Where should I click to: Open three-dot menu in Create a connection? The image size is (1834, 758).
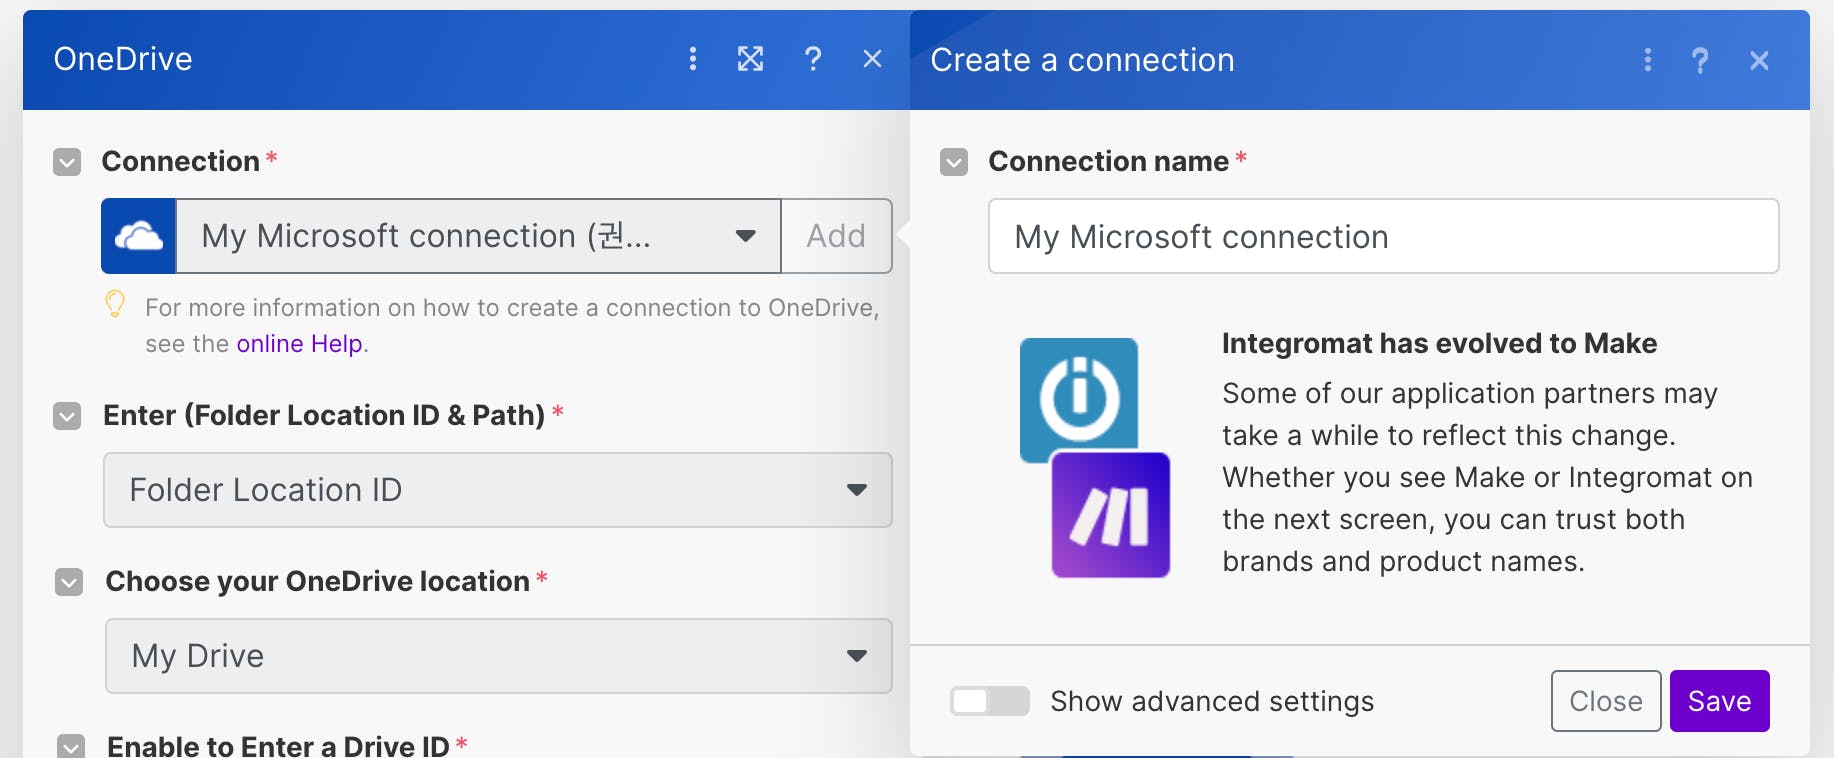pyautogui.click(x=1647, y=60)
